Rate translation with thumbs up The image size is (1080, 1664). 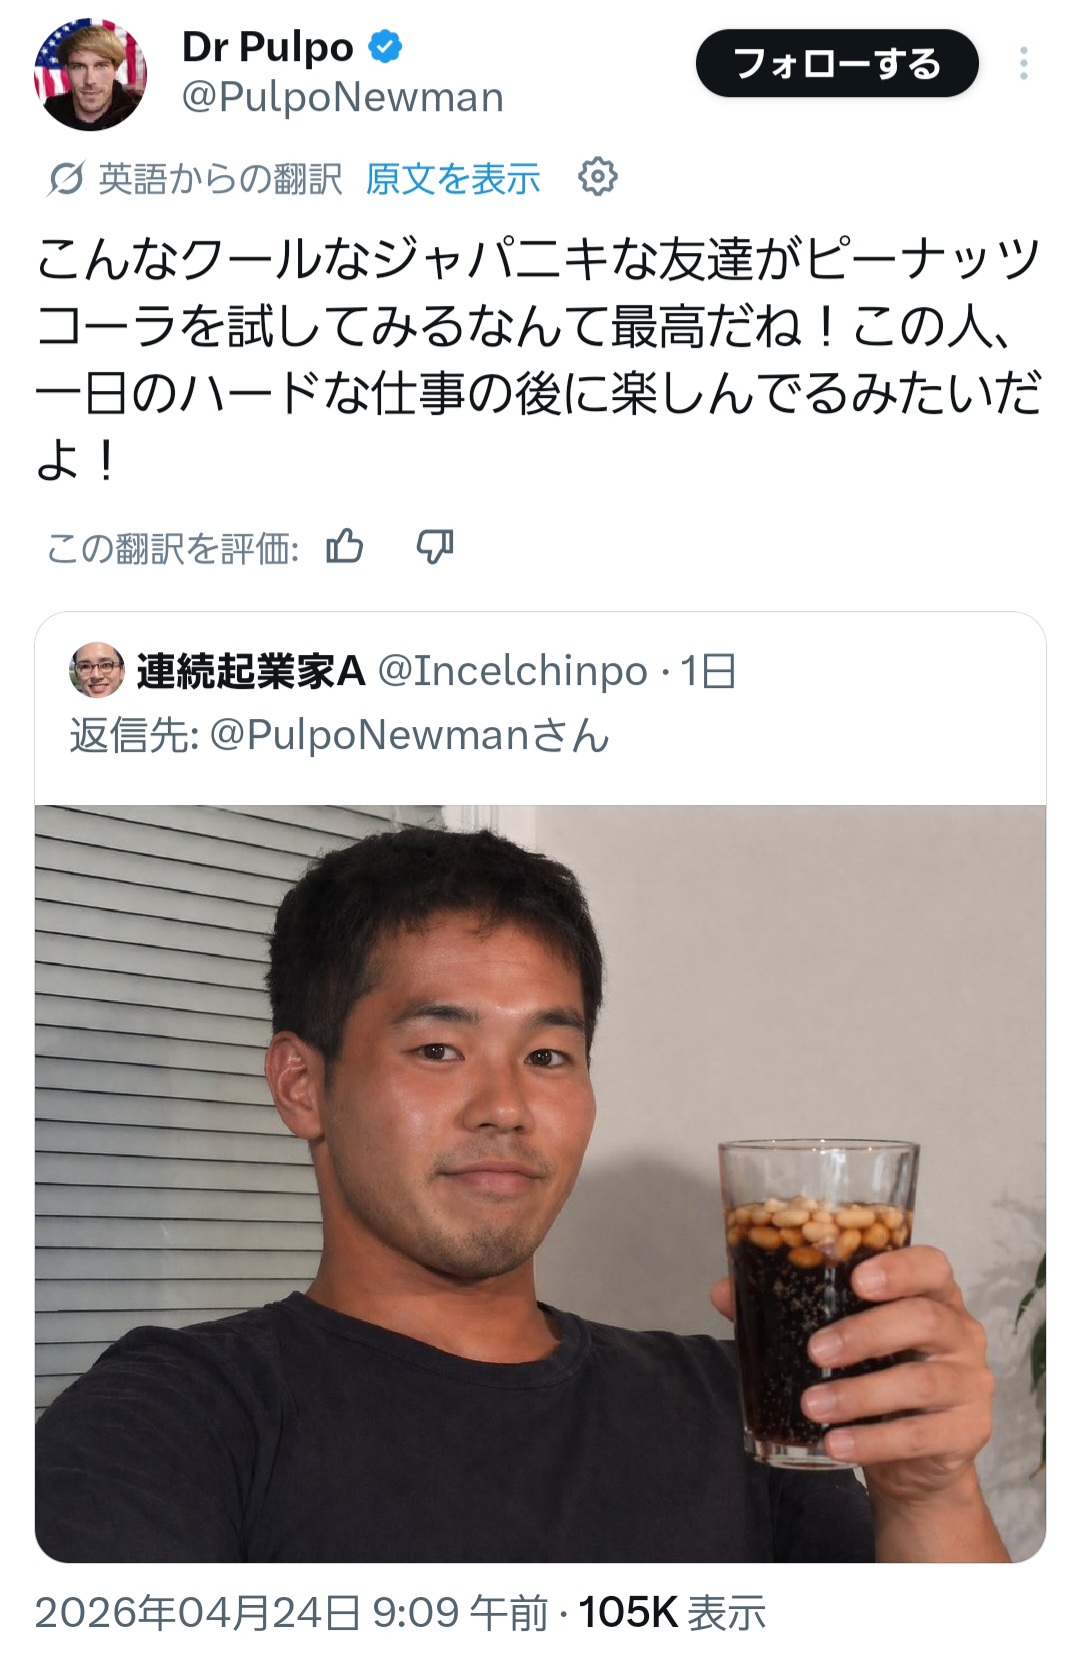(x=345, y=547)
